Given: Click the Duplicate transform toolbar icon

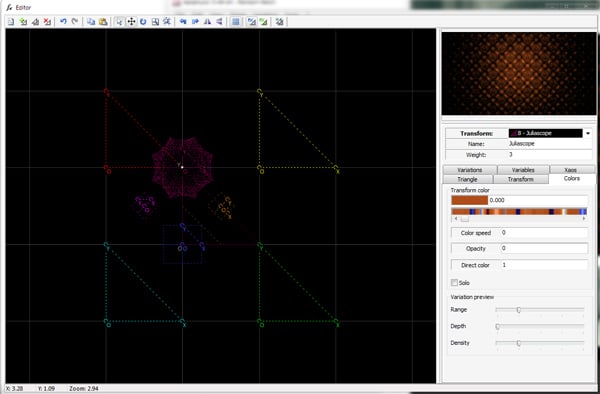Looking at the screenshot, I should click(35, 22).
